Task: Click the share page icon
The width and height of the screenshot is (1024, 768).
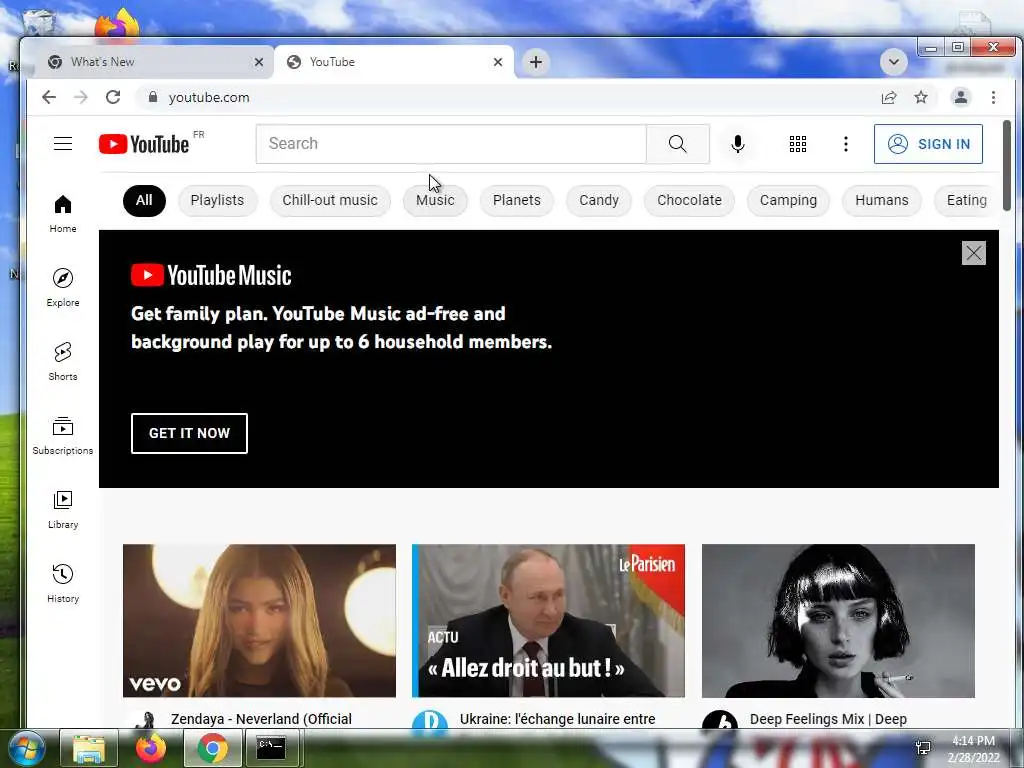Action: tap(889, 97)
